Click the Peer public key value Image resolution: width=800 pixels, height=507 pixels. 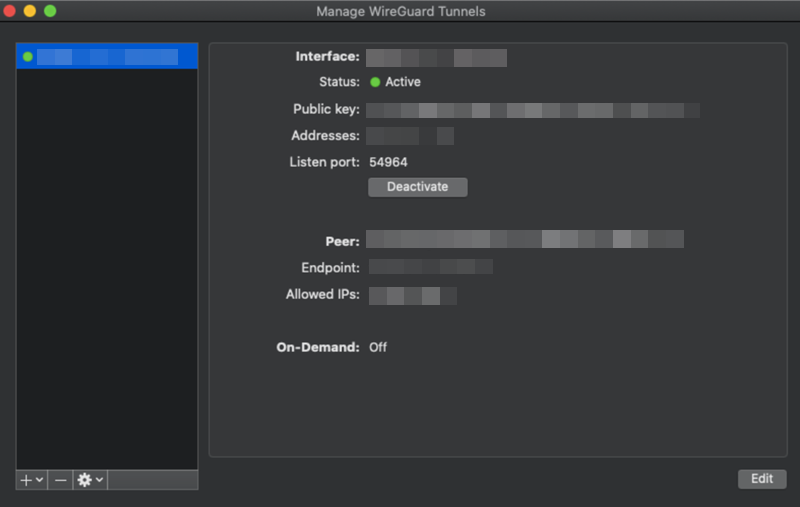[x=524, y=239]
